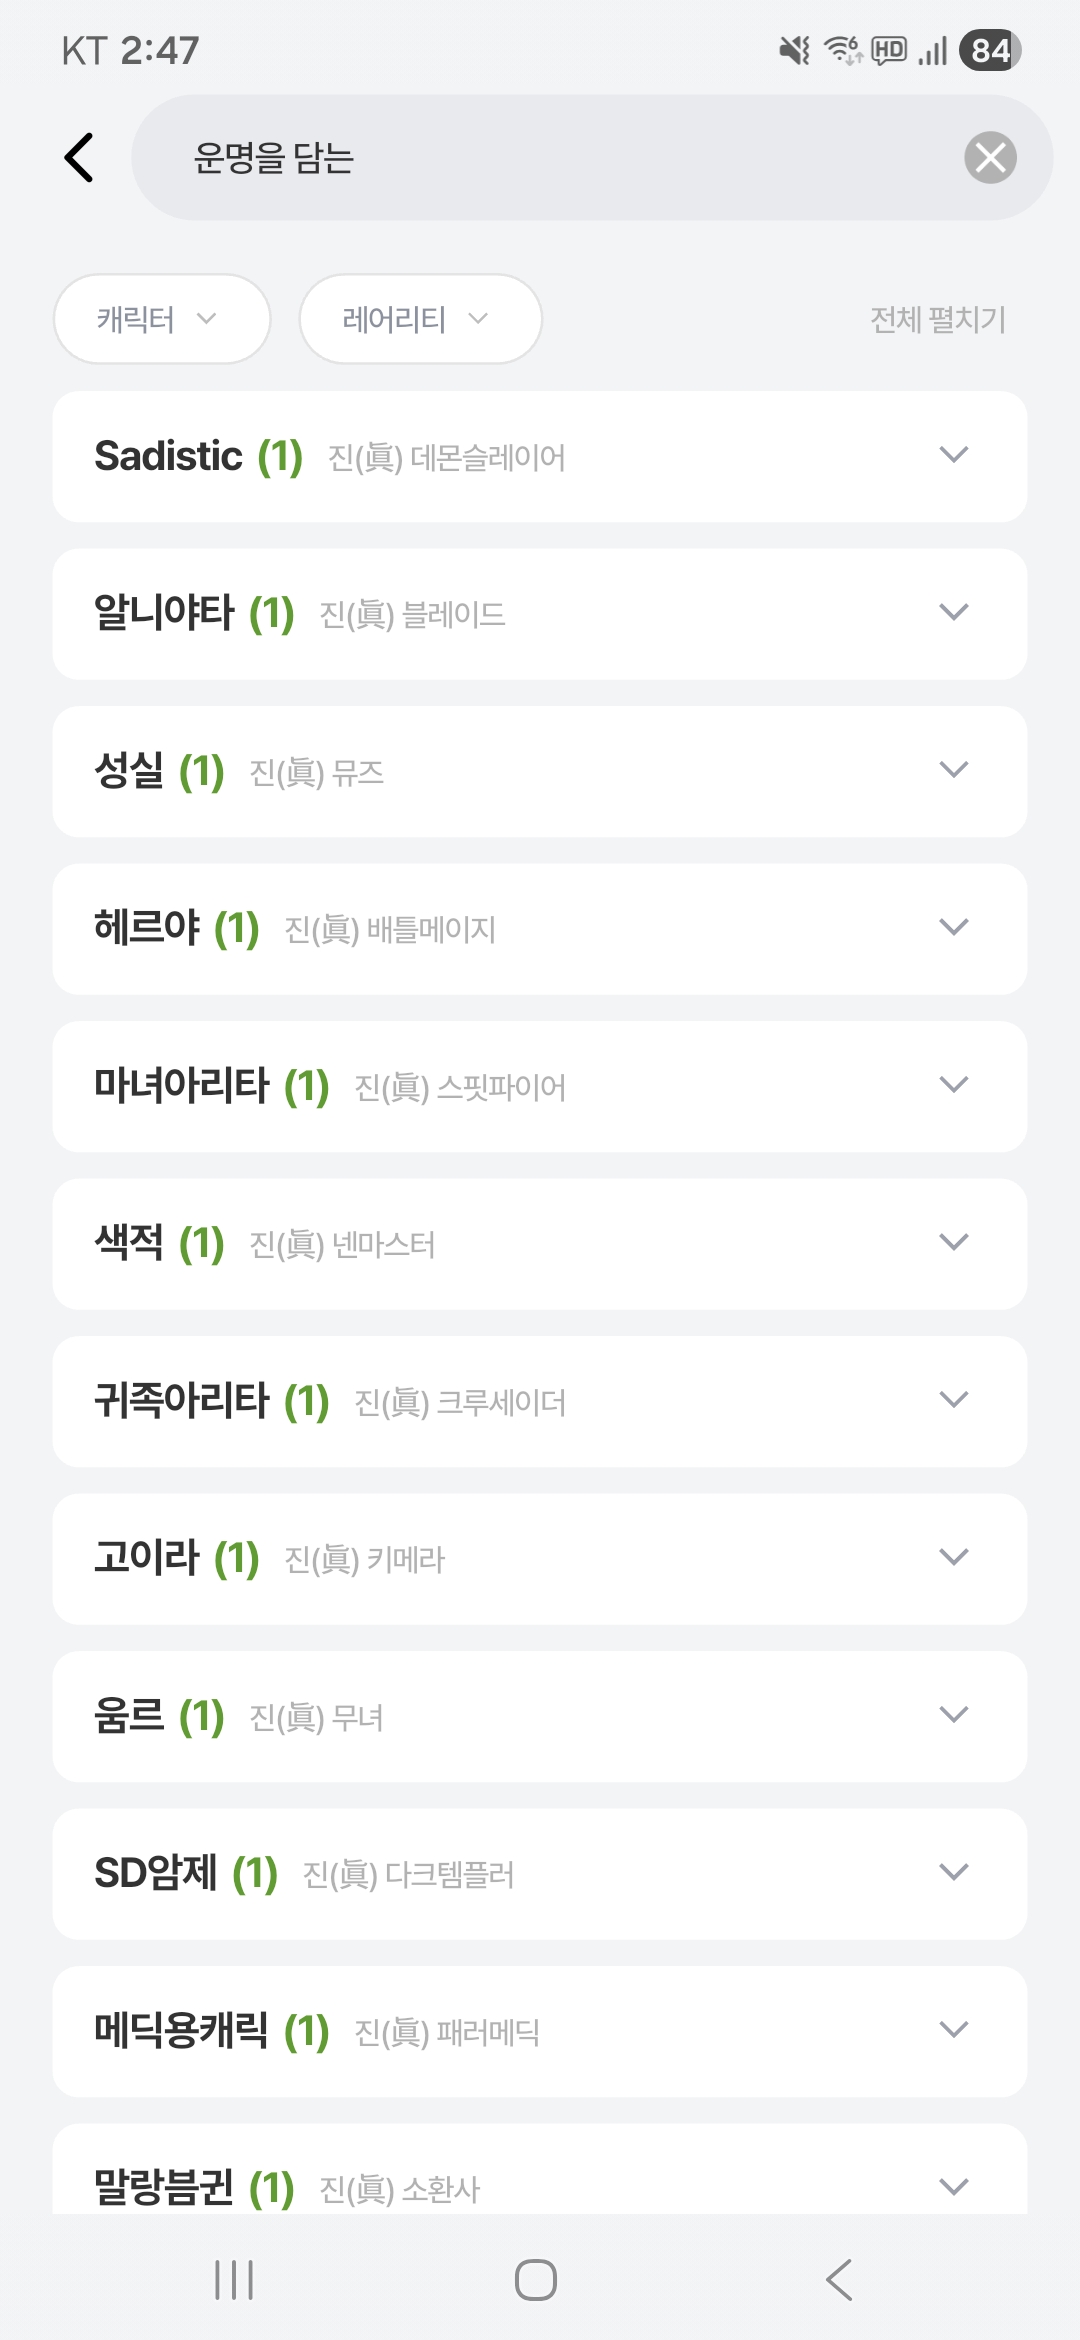Expand the 고이라 키메라 row
Viewport: 1080px width, 2340px height.
(954, 1557)
